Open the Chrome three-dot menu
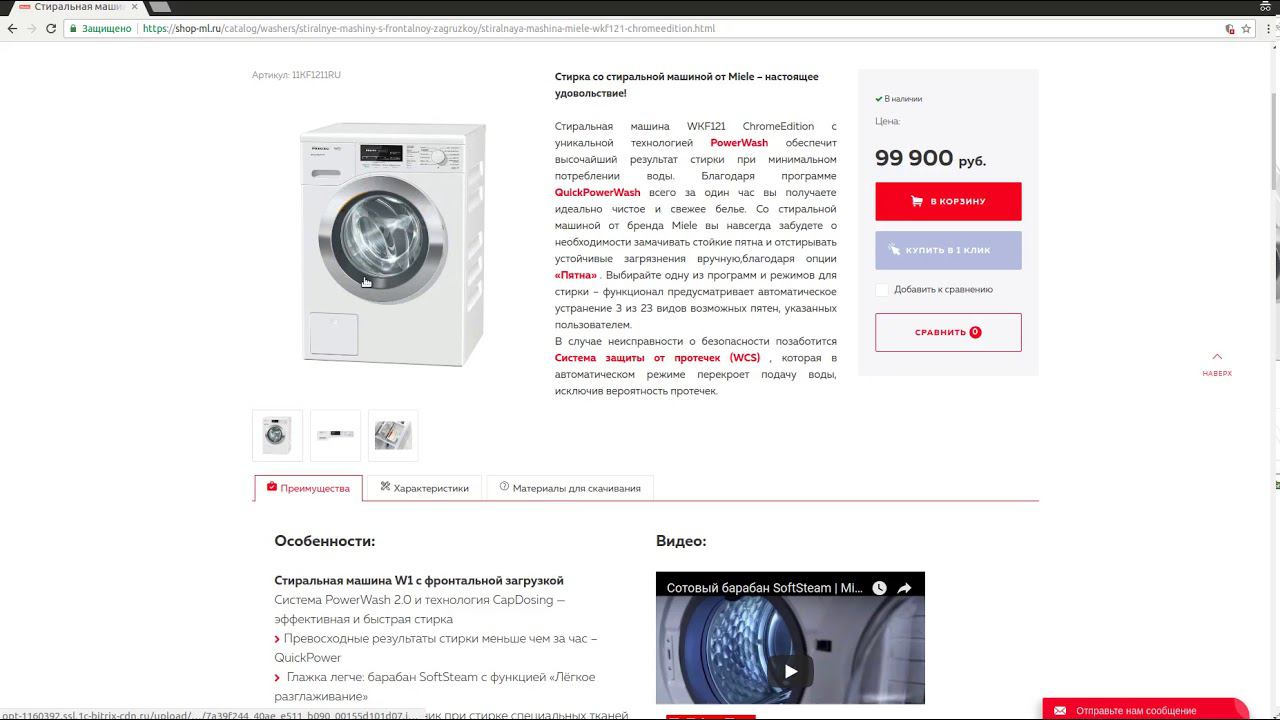Viewport: 1280px width, 720px height. (1267, 28)
